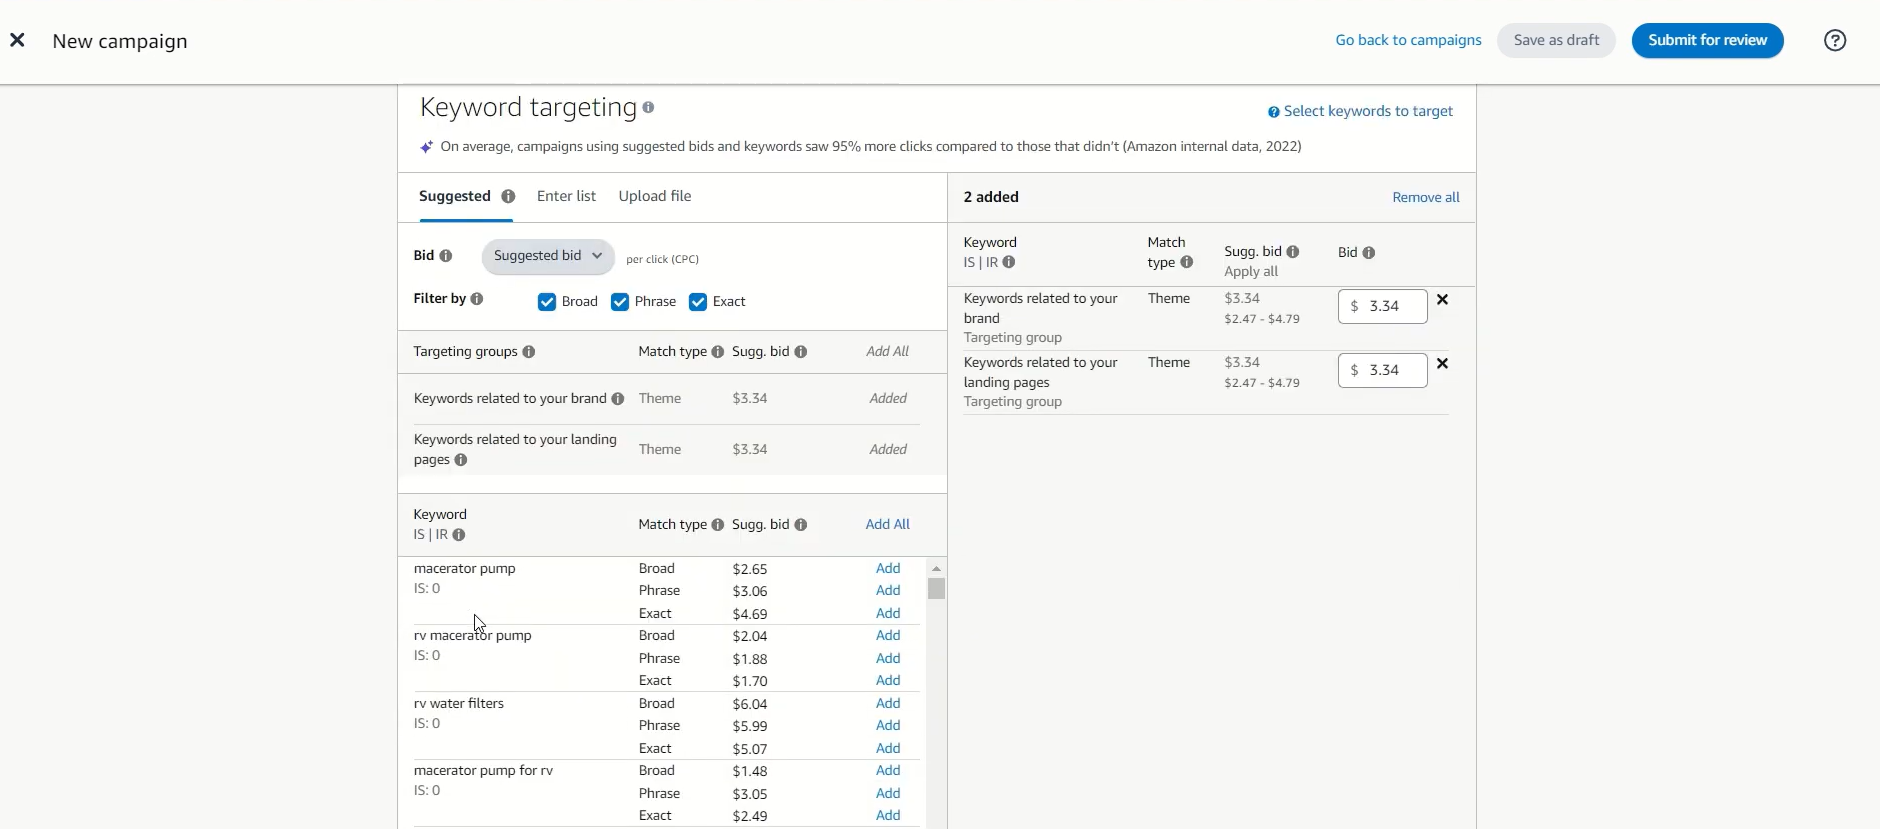
Task: Click the keyword list scrollbar thumb
Action: pyautogui.click(x=936, y=589)
